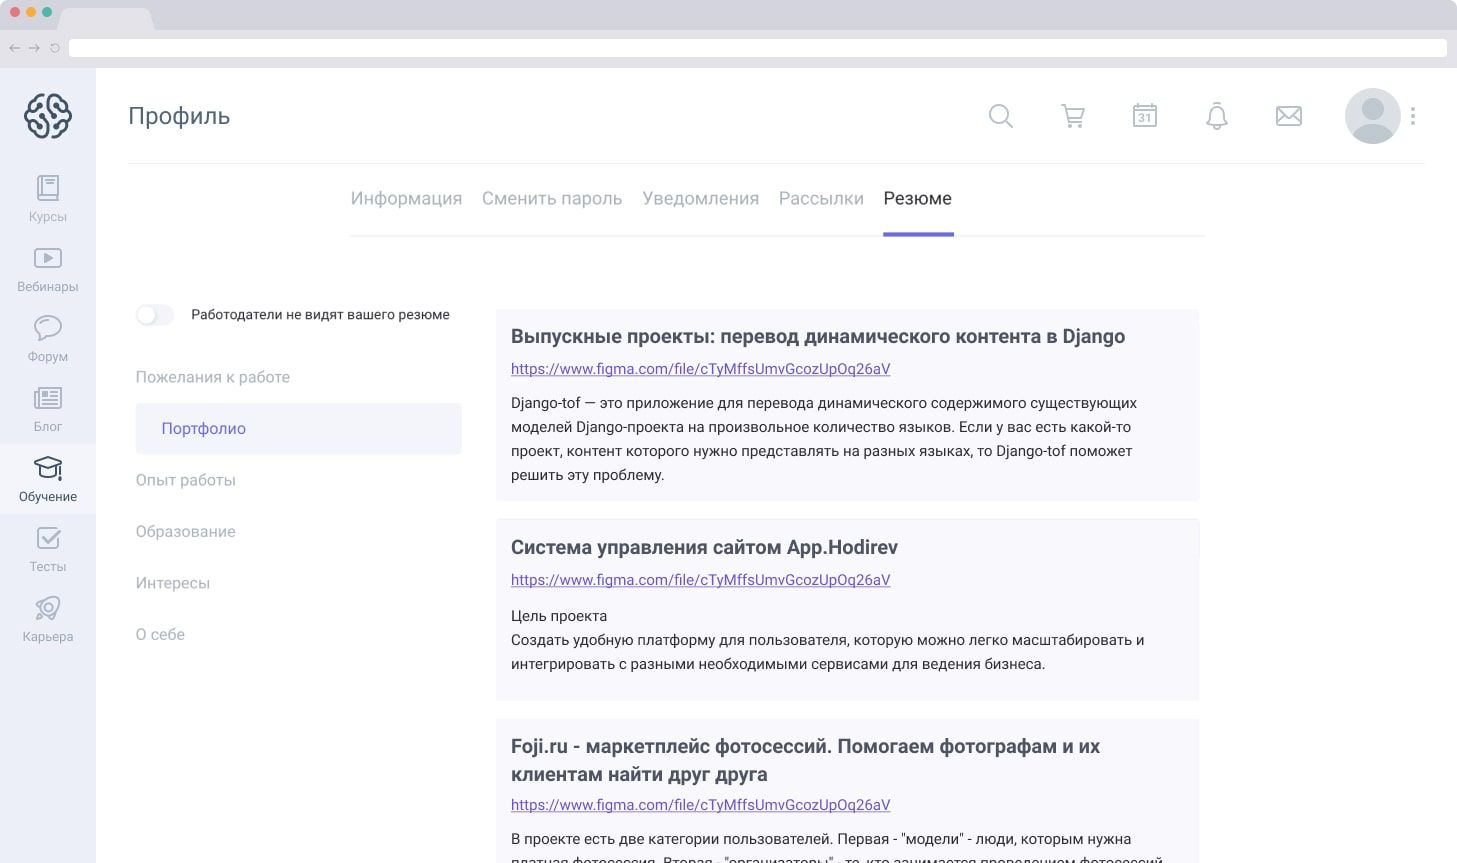This screenshot has width=1457, height=863.
Task: Click the Django project title
Action: point(818,337)
